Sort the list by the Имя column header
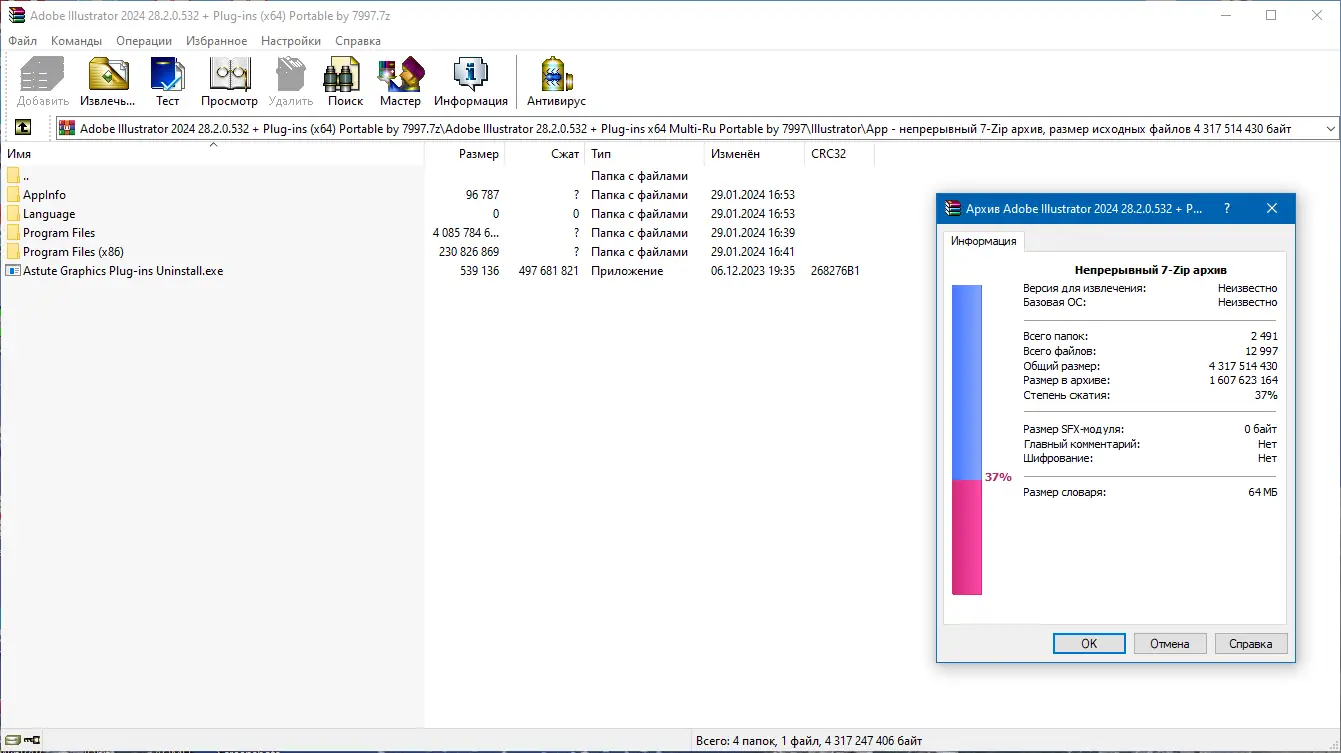The image size is (1341, 753). click(x=212, y=154)
